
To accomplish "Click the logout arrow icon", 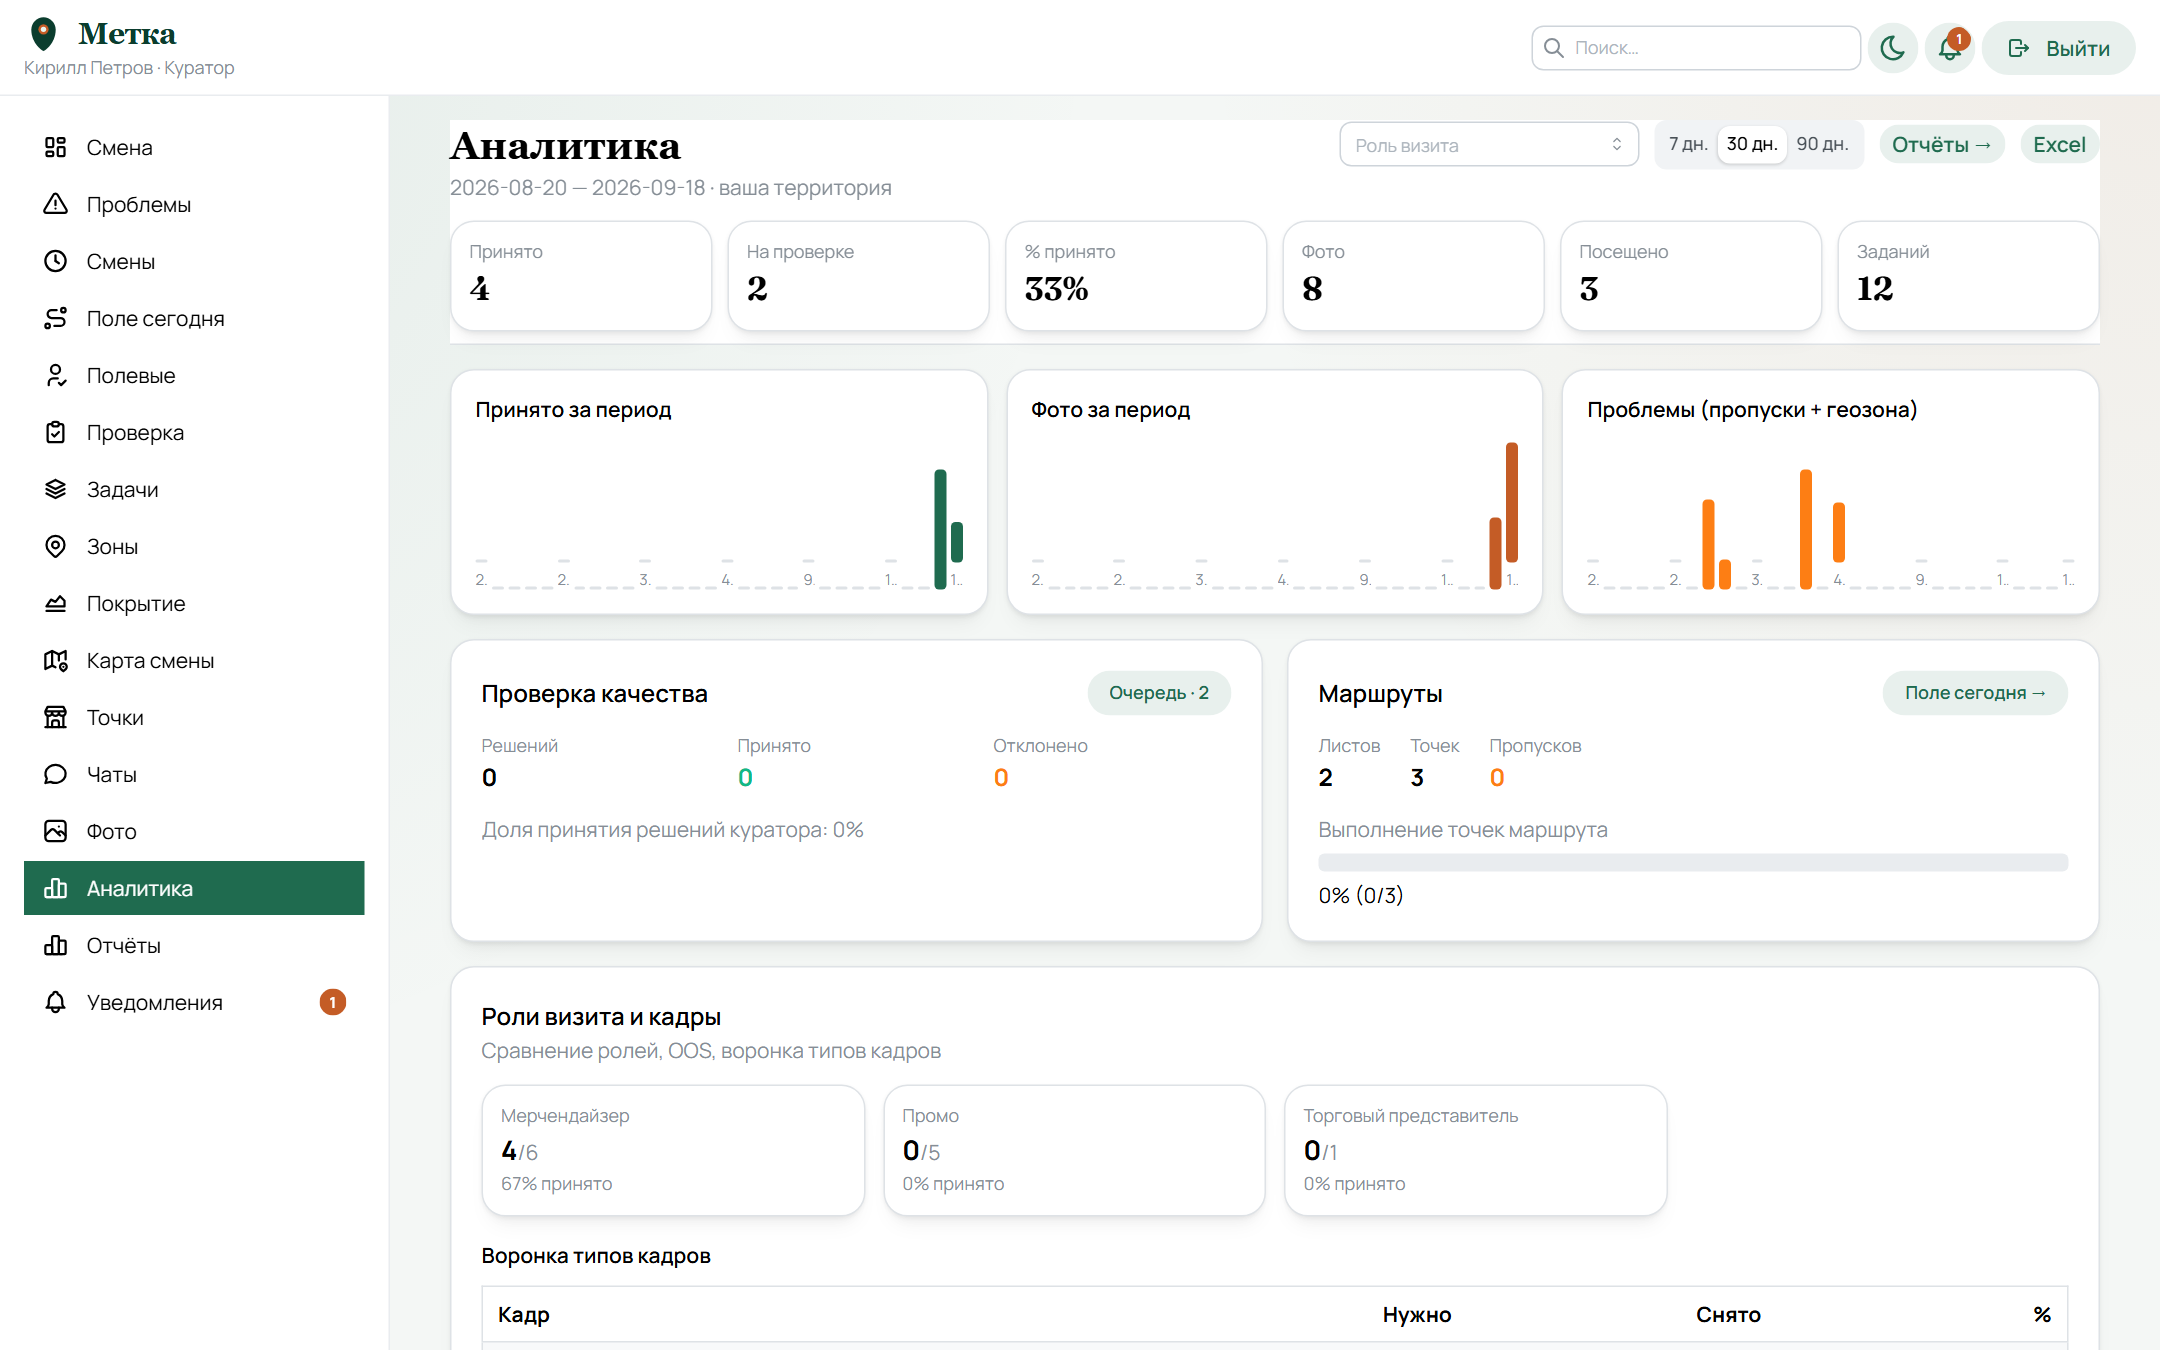I will 2018,48.
